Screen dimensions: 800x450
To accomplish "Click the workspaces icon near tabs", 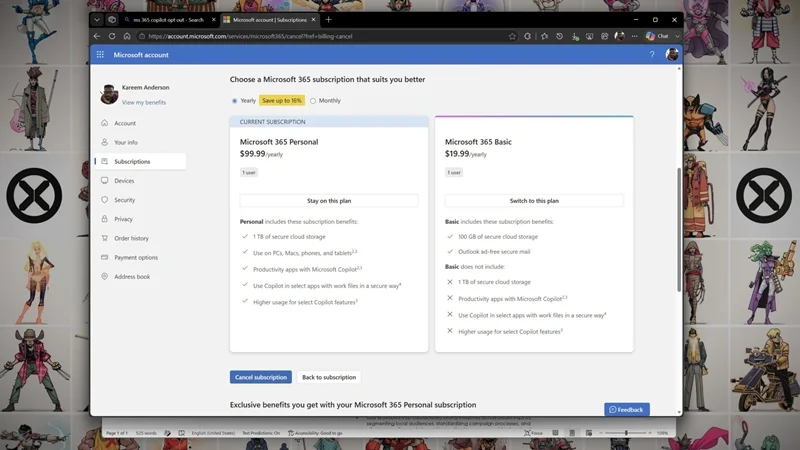I will 112,20.
